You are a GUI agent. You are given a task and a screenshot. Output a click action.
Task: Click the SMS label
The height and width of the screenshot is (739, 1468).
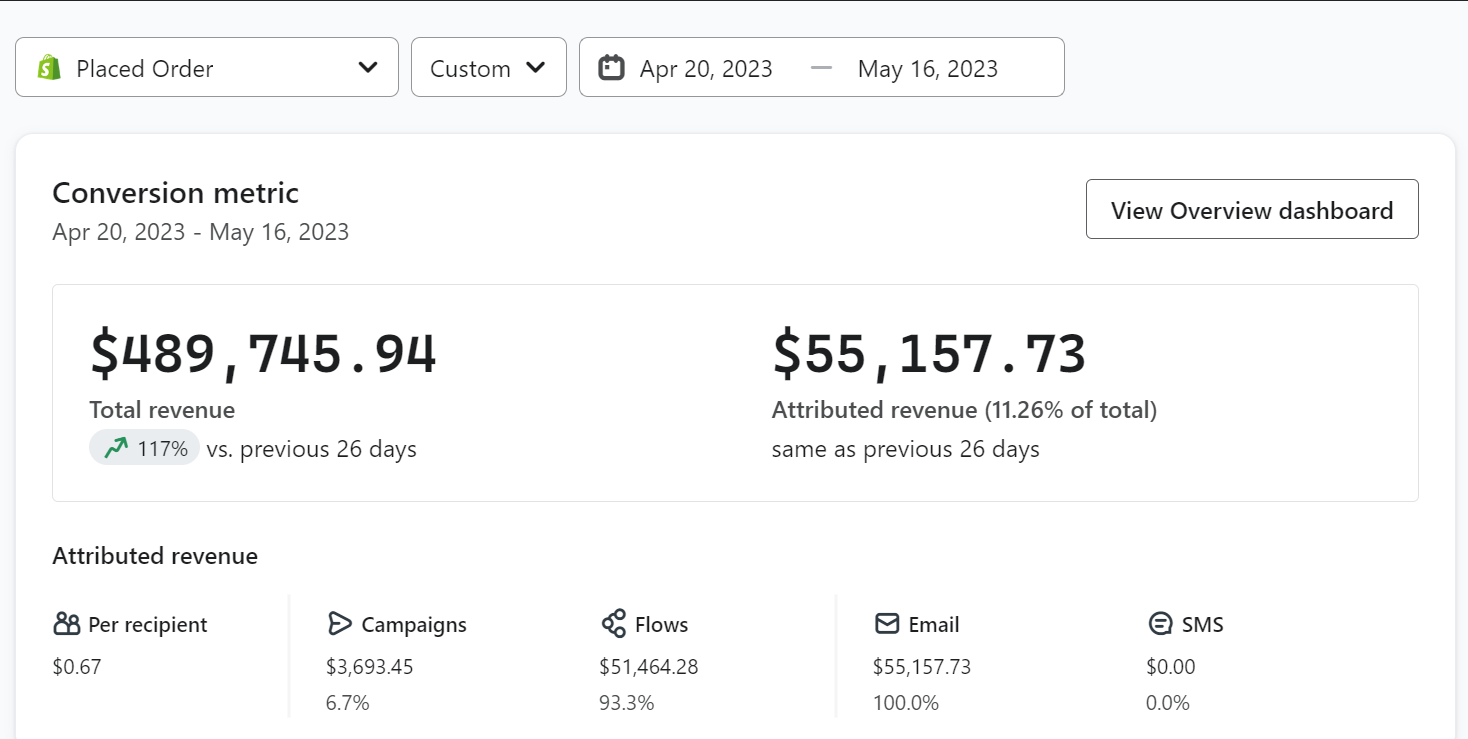[x=1203, y=624]
